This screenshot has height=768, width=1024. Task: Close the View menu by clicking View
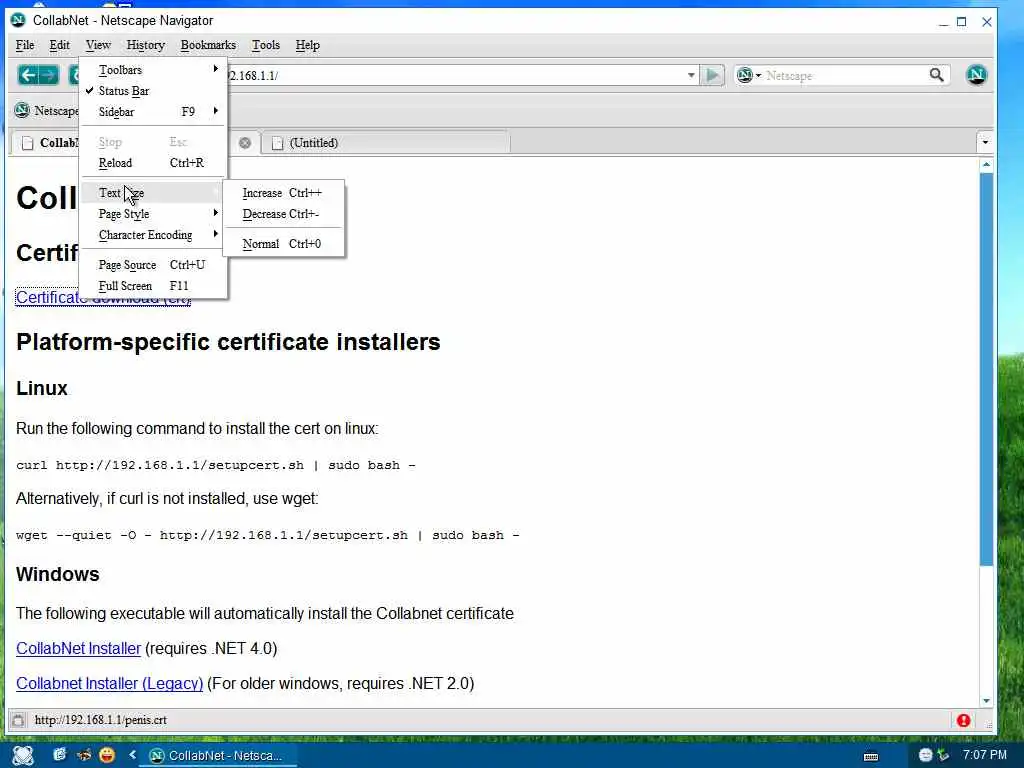98,45
